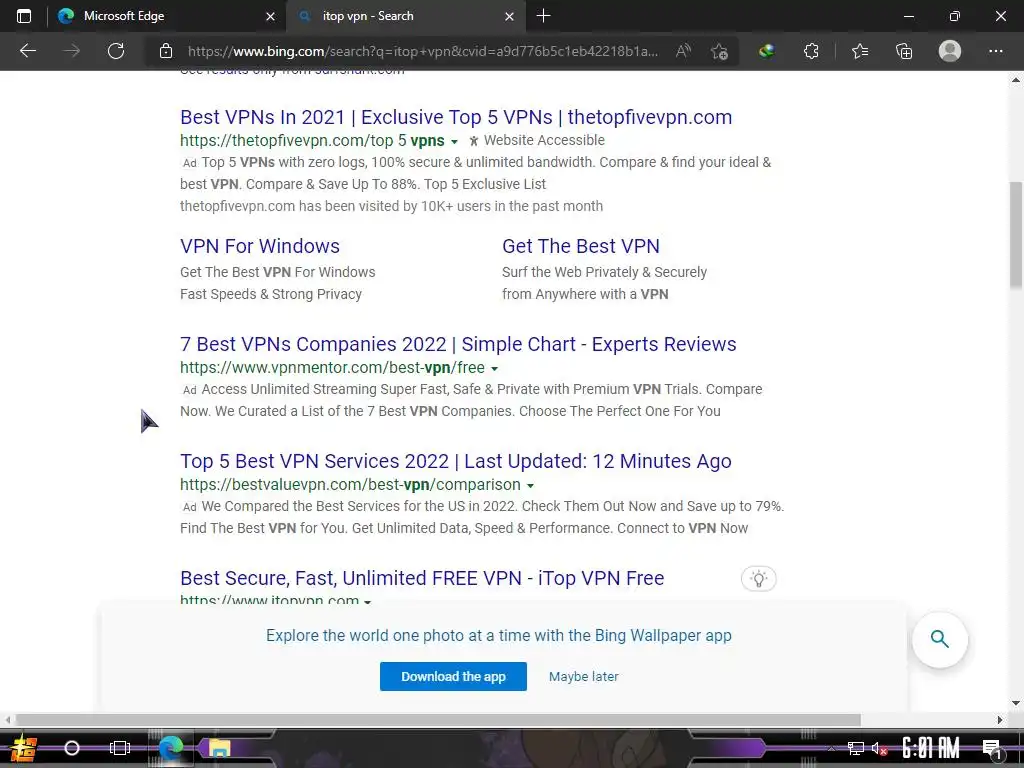This screenshot has height=768, width=1024.
Task: Open the Favorites list
Action: coord(860,51)
